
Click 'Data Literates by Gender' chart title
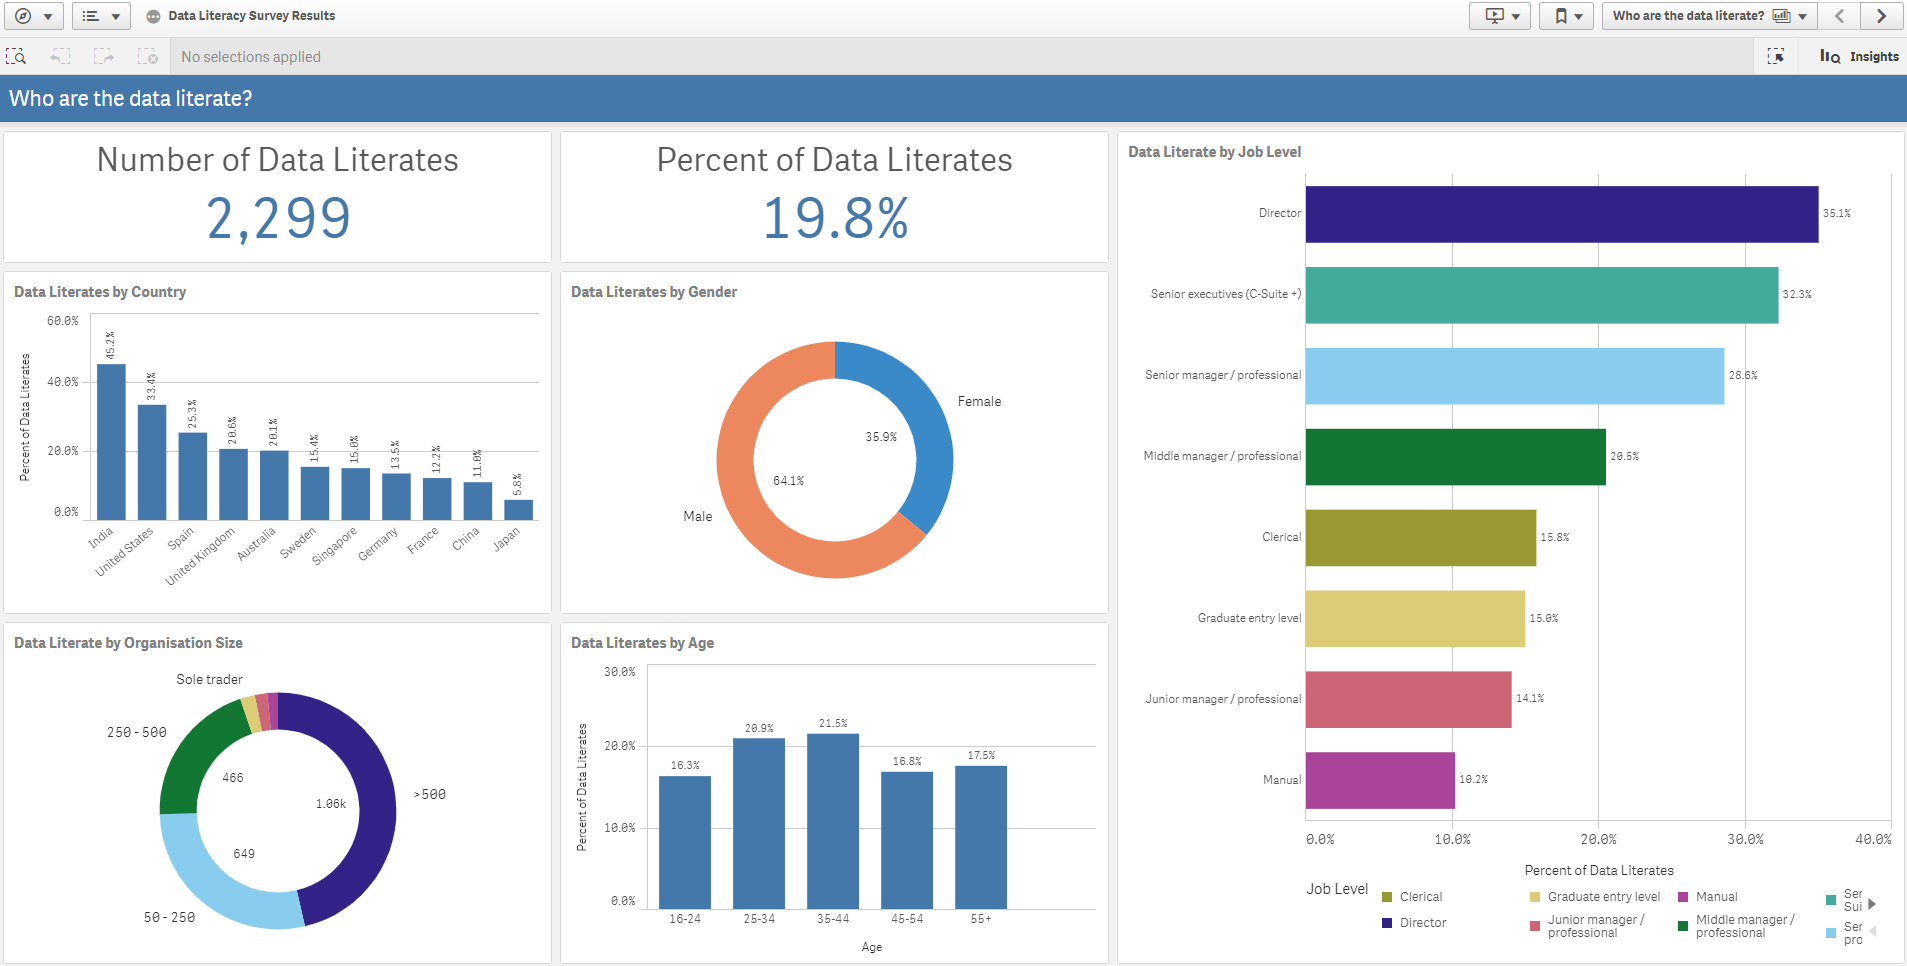tap(654, 292)
